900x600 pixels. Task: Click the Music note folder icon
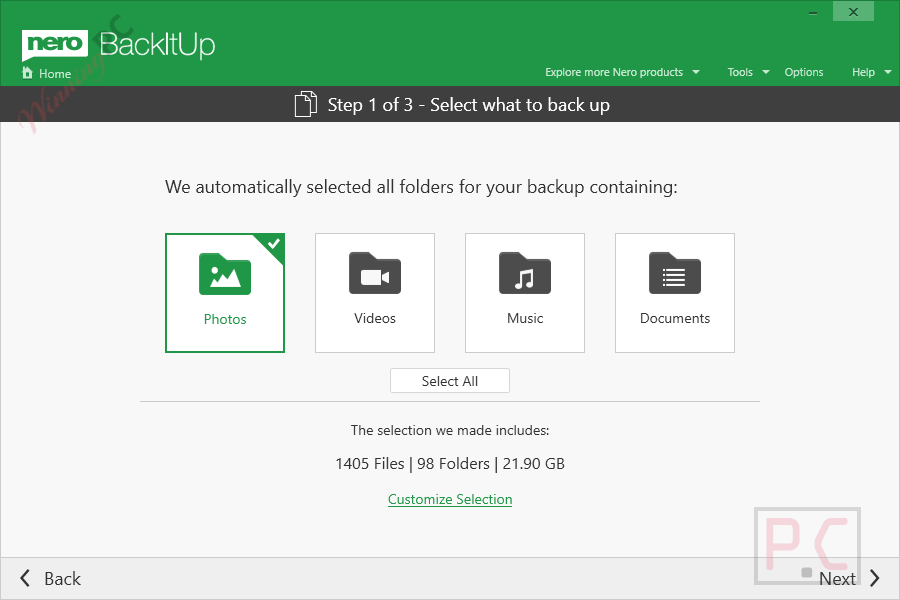525,273
